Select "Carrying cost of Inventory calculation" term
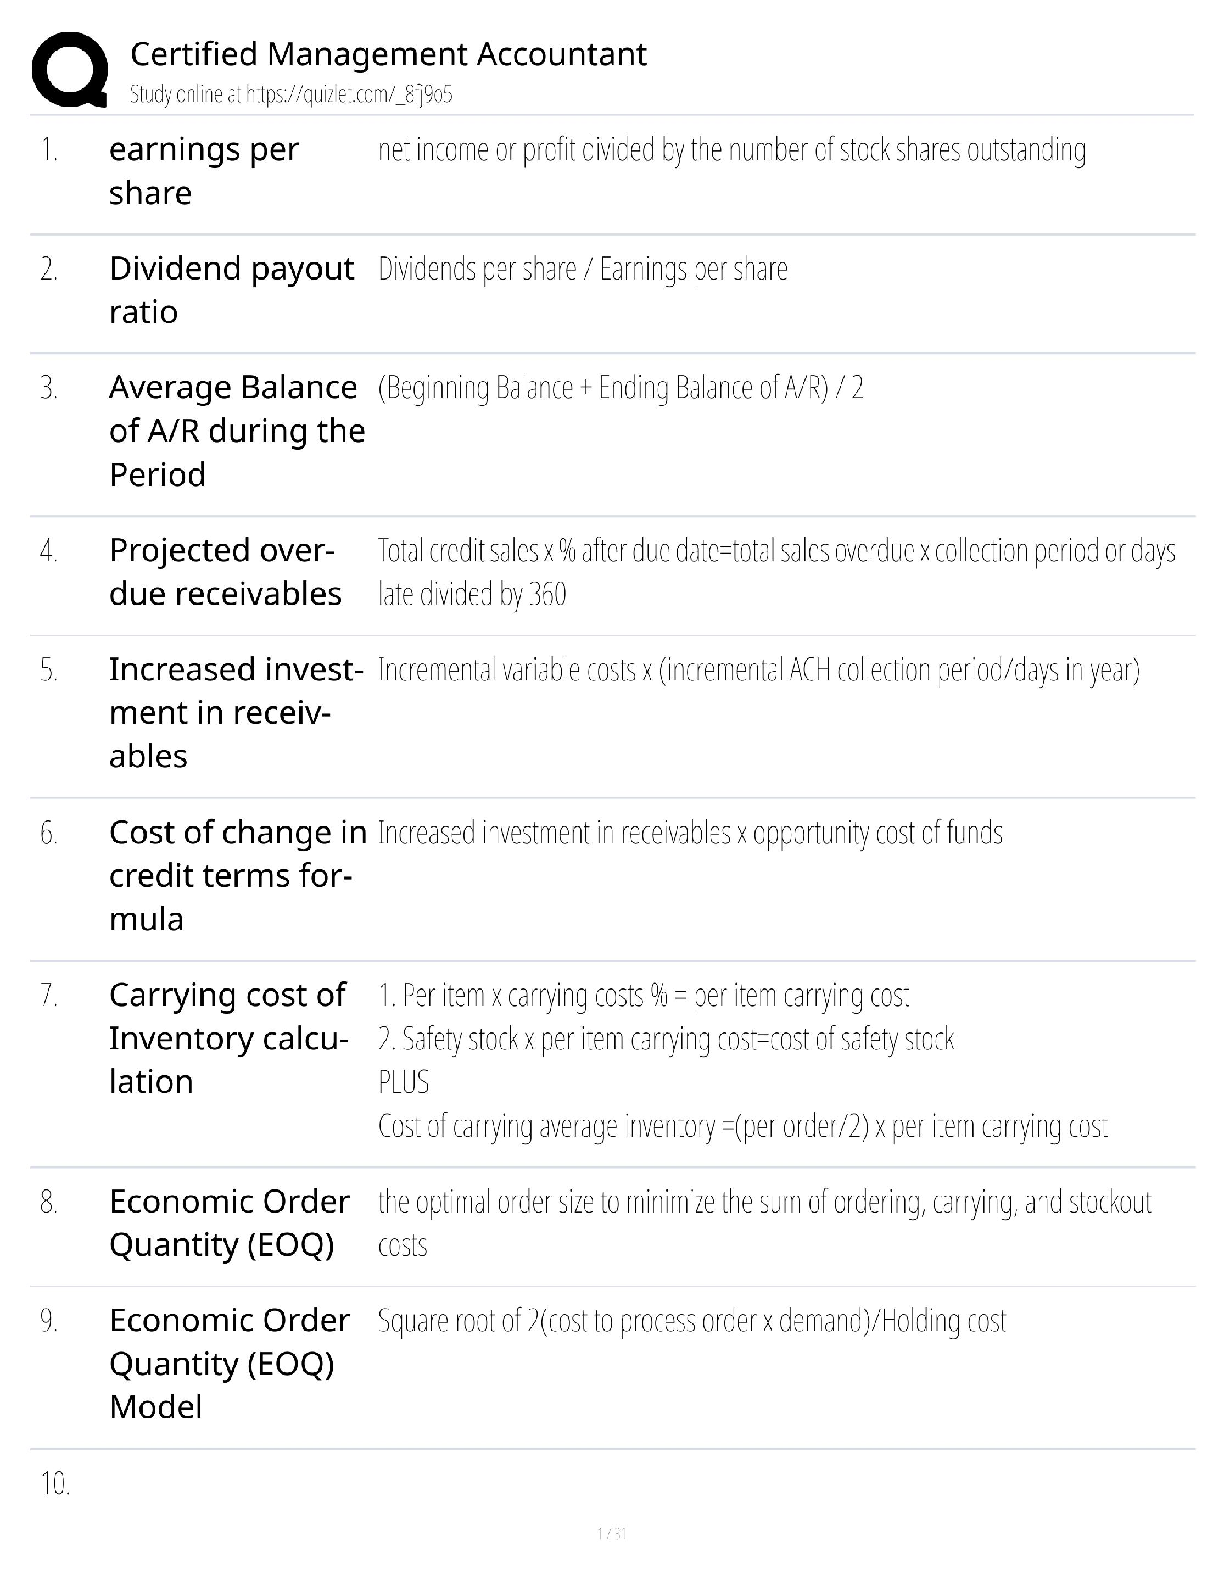1224x1584 pixels. 228,1038
